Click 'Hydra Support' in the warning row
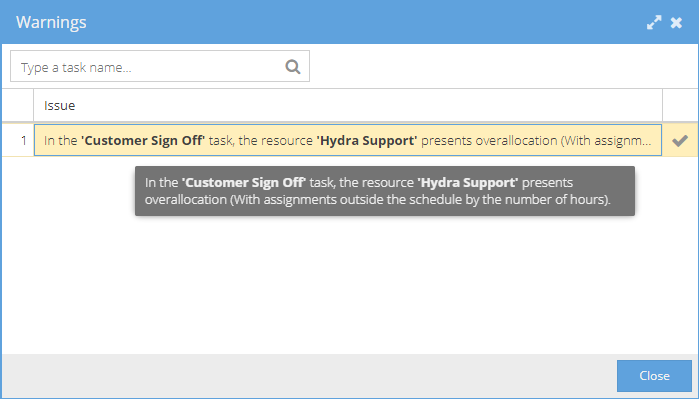Screen dimensions: 699x399 [x=367, y=140]
